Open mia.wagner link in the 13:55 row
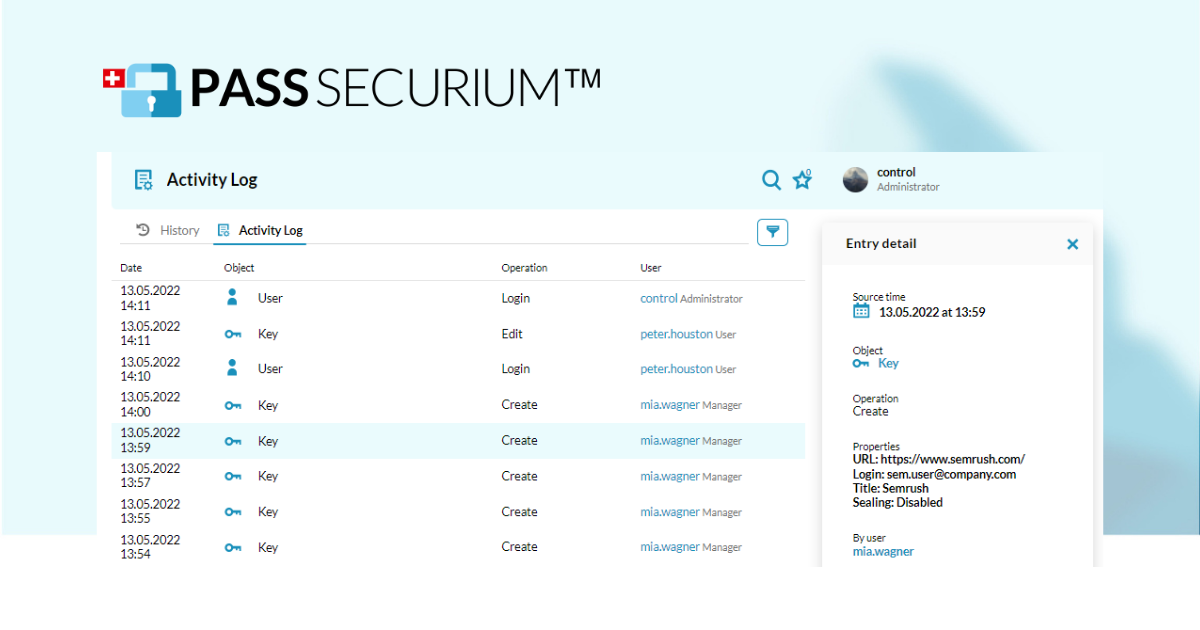1200x630 pixels. (670, 511)
